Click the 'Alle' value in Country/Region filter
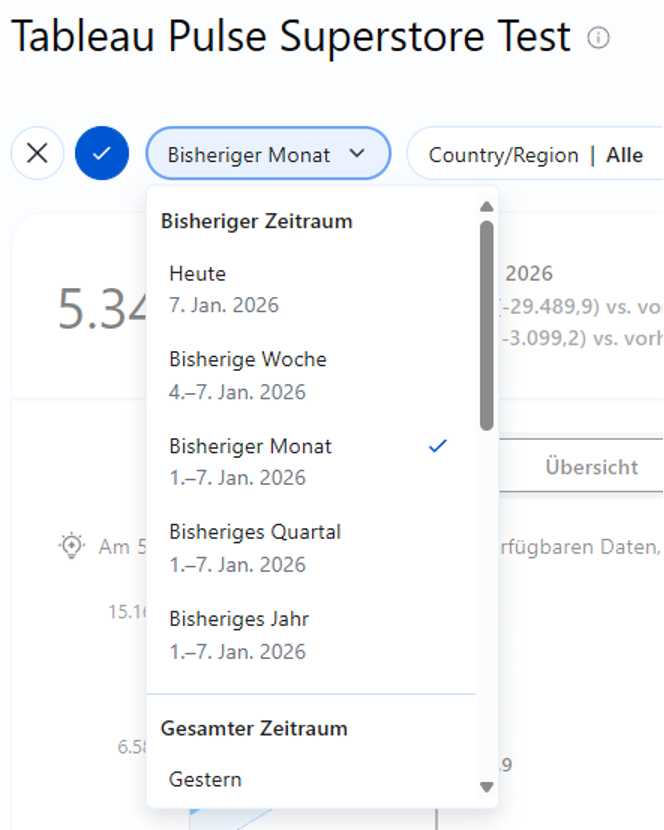The height and width of the screenshot is (830, 664). click(x=624, y=155)
